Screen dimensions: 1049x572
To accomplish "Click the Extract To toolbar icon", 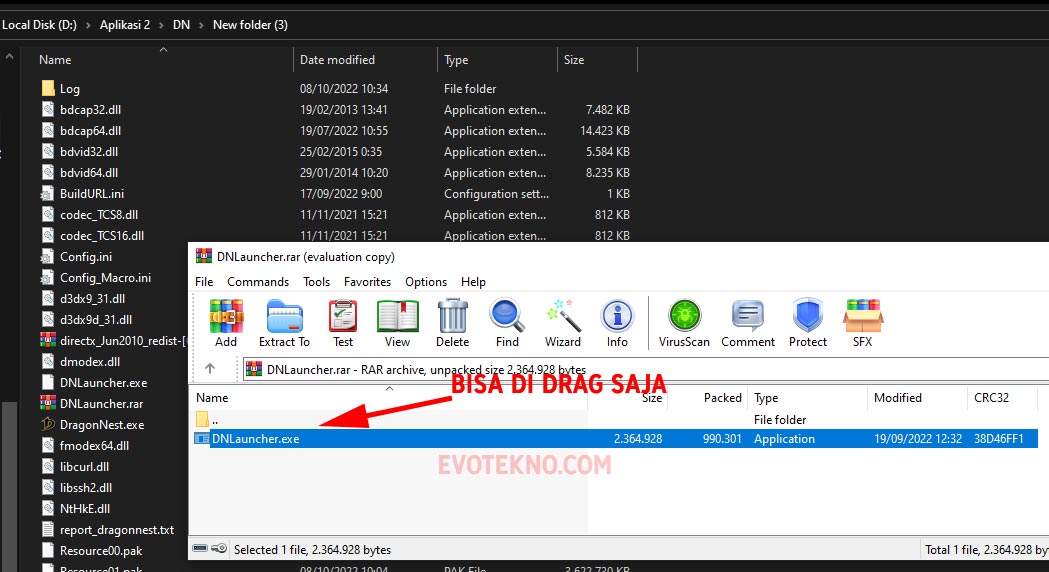I will click(284, 322).
